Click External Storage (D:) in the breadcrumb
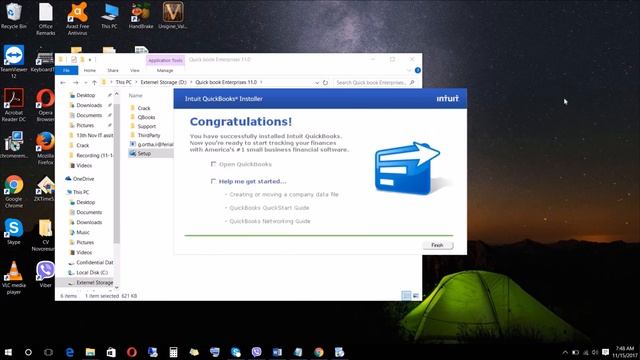Screen dimensions: 640x360 (163, 82)
